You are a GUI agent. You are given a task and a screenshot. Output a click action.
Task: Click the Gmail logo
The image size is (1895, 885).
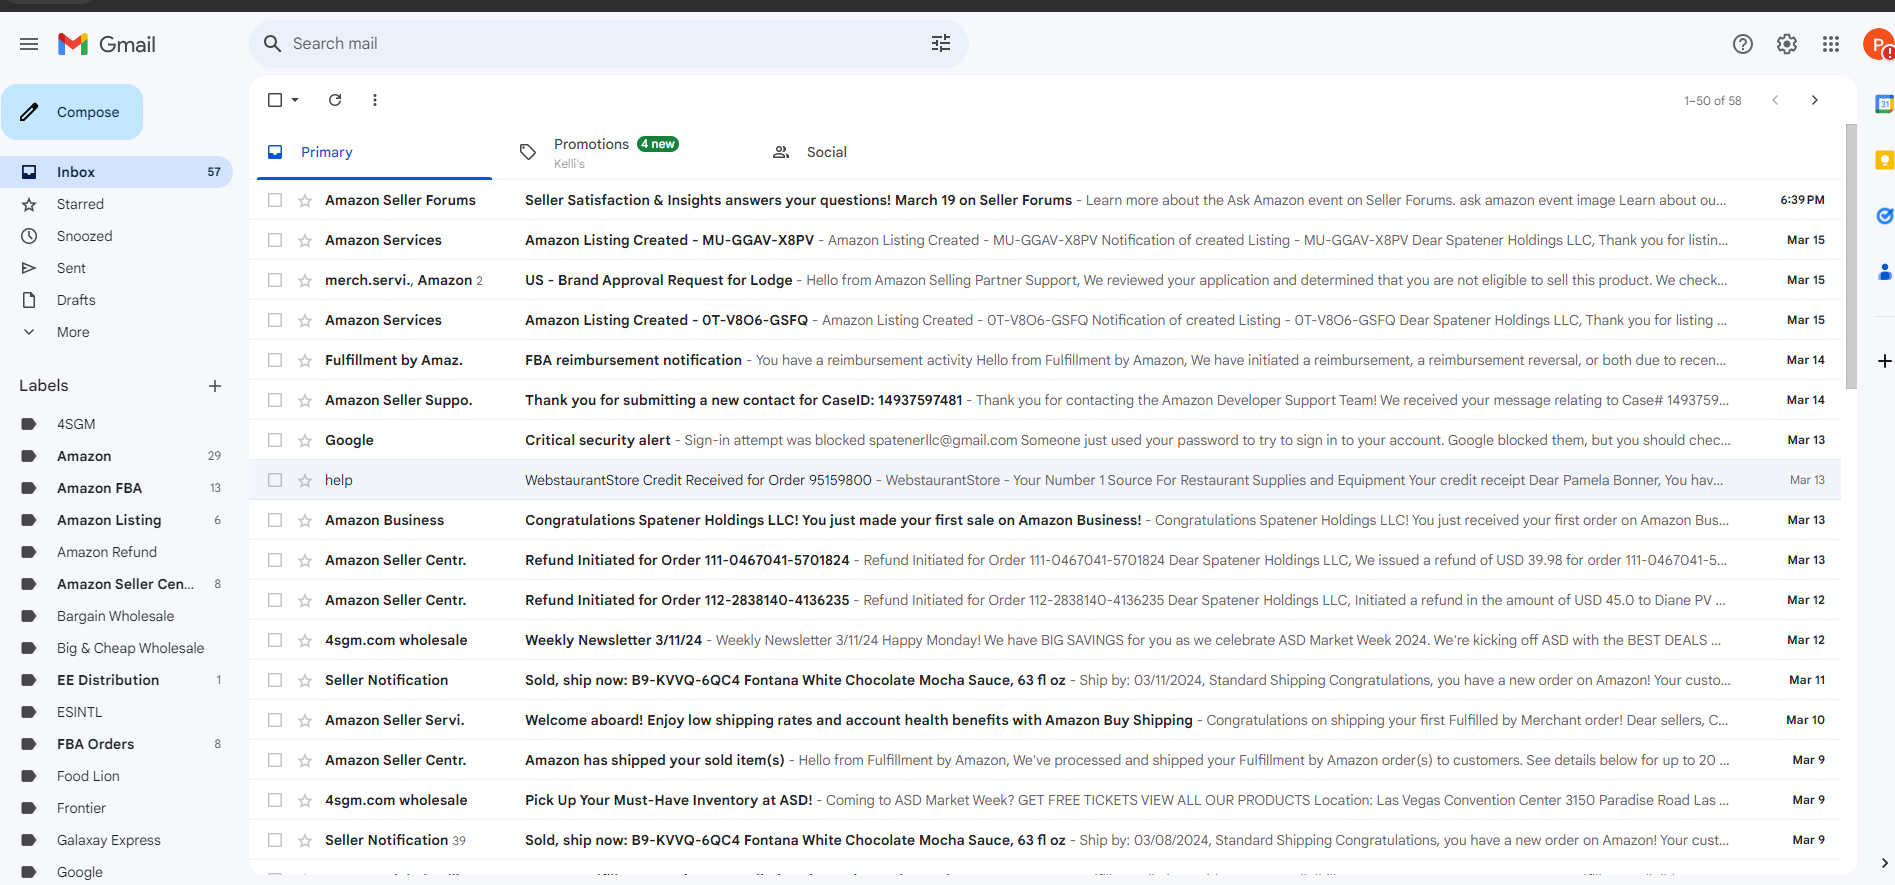[x=107, y=44]
